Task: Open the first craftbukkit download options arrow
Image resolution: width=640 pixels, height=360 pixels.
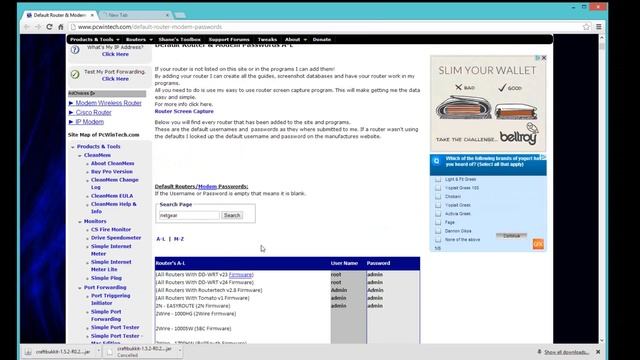Action: tap(98, 351)
